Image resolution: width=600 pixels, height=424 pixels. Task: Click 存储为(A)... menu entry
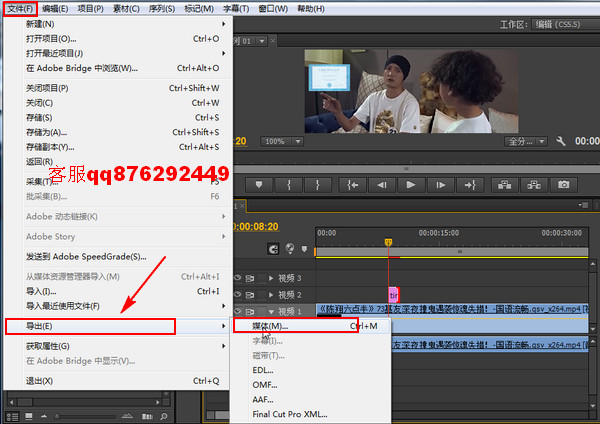click(x=125, y=132)
